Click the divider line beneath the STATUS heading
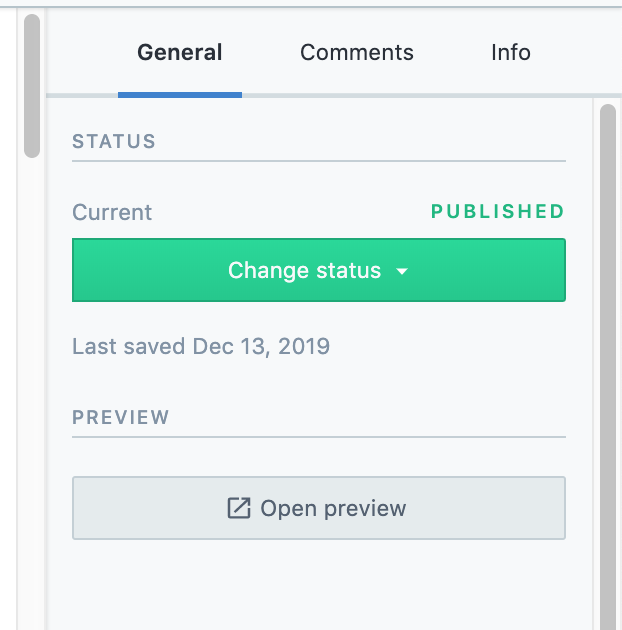622x630 pixels. click(x=319, y=161)
